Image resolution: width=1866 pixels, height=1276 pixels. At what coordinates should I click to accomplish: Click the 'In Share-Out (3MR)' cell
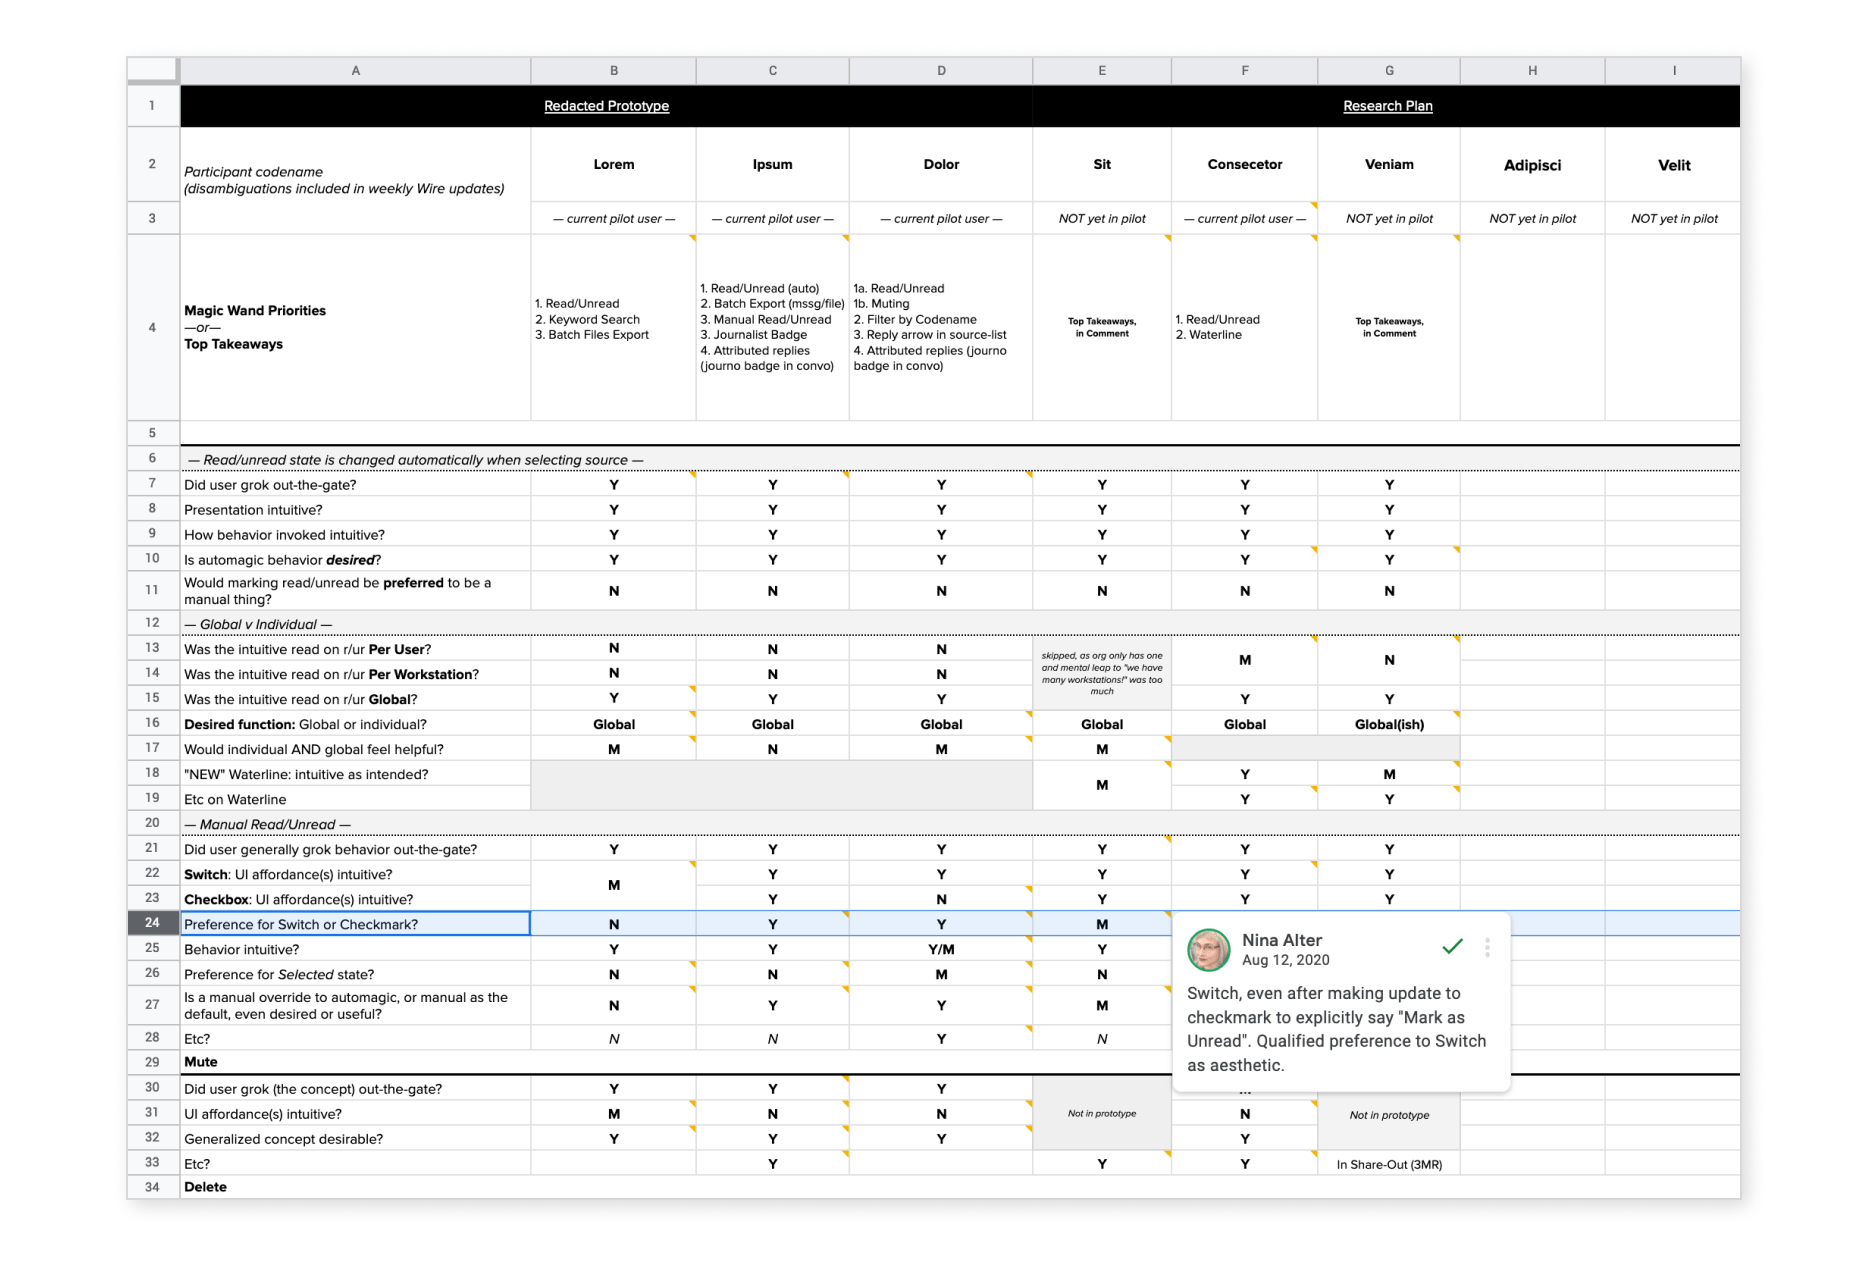click(x=1388, y=1164)
